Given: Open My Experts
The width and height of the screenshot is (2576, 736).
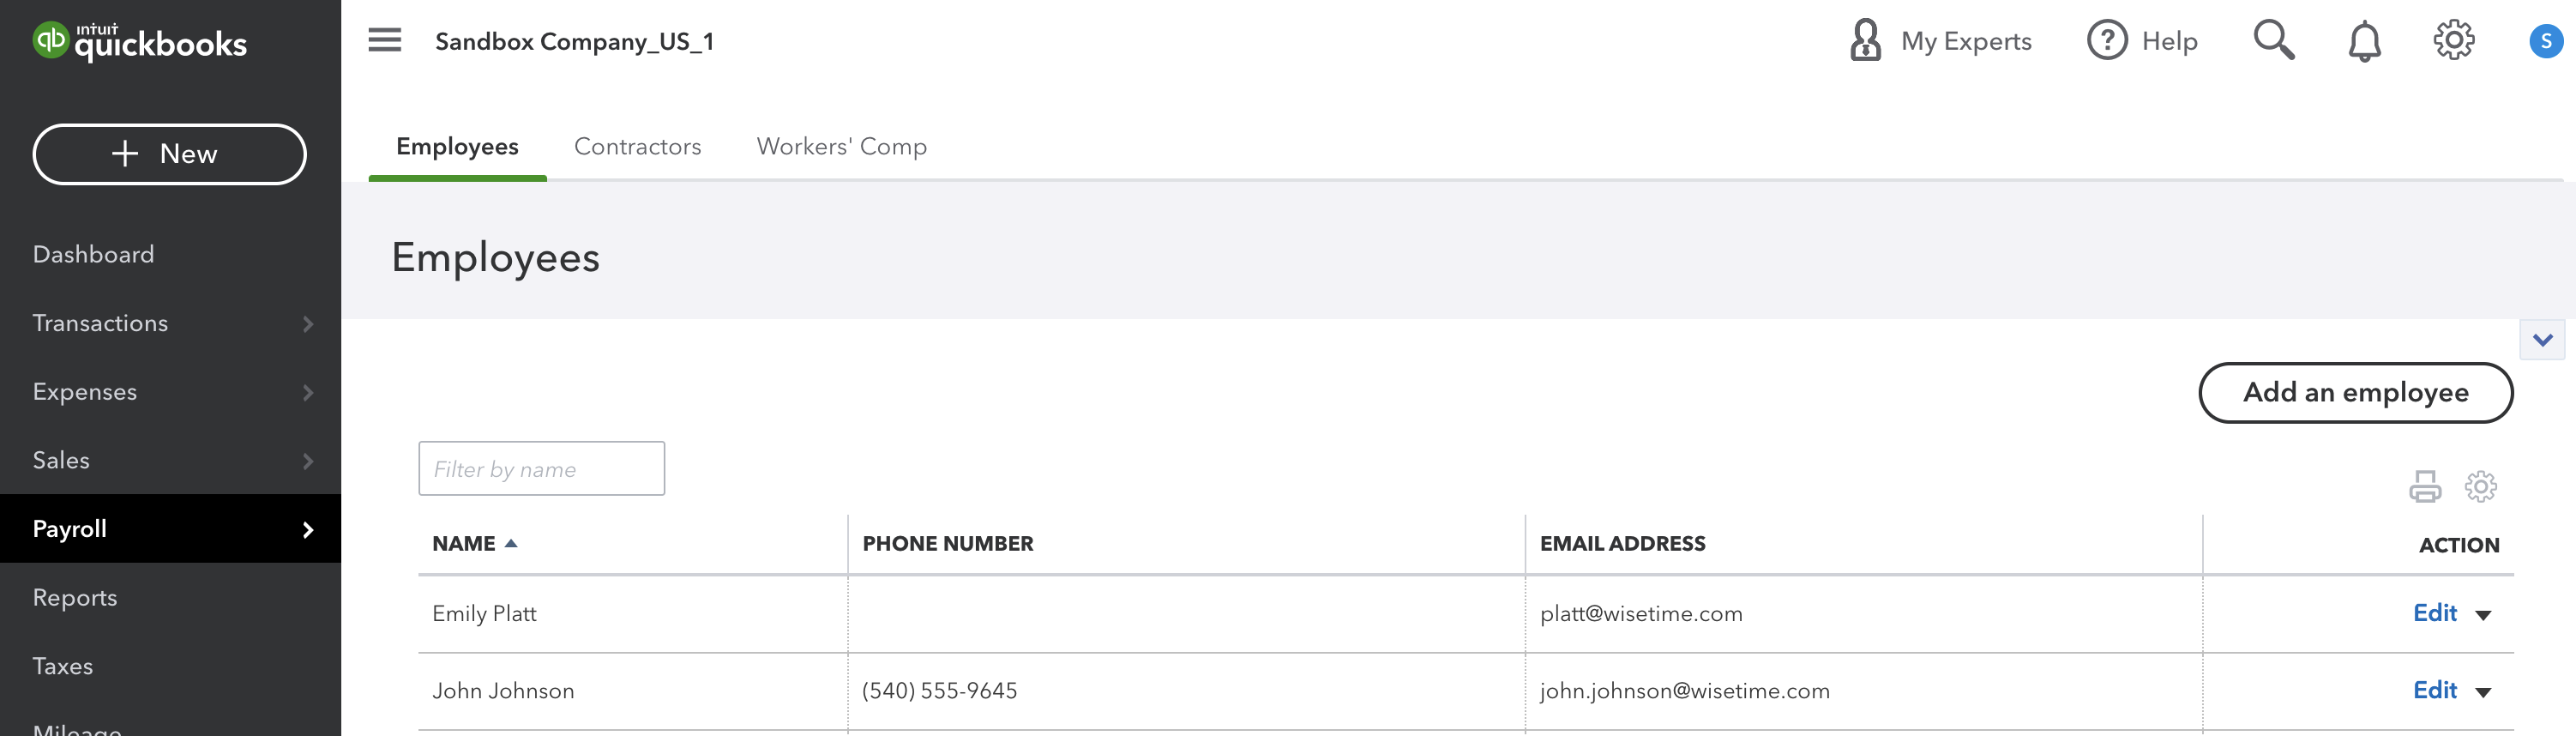Looking at the screenshot, I should (1940, 41).
